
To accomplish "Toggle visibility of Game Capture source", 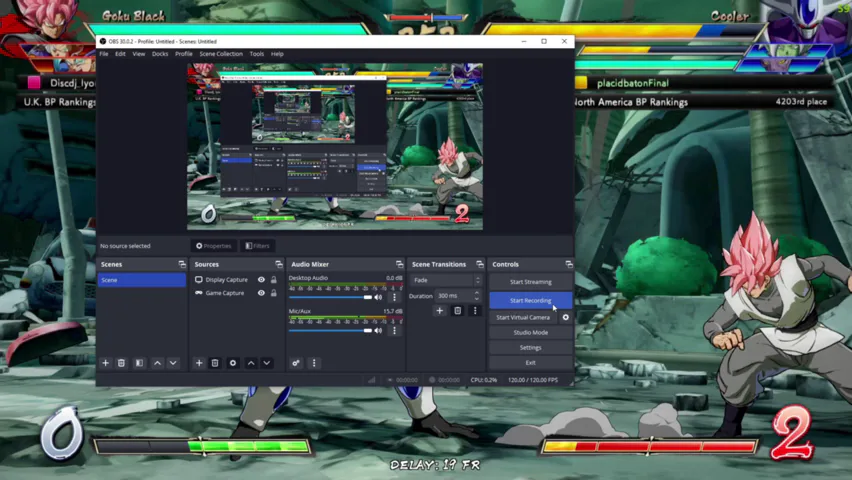I will [x=261, y=293].
